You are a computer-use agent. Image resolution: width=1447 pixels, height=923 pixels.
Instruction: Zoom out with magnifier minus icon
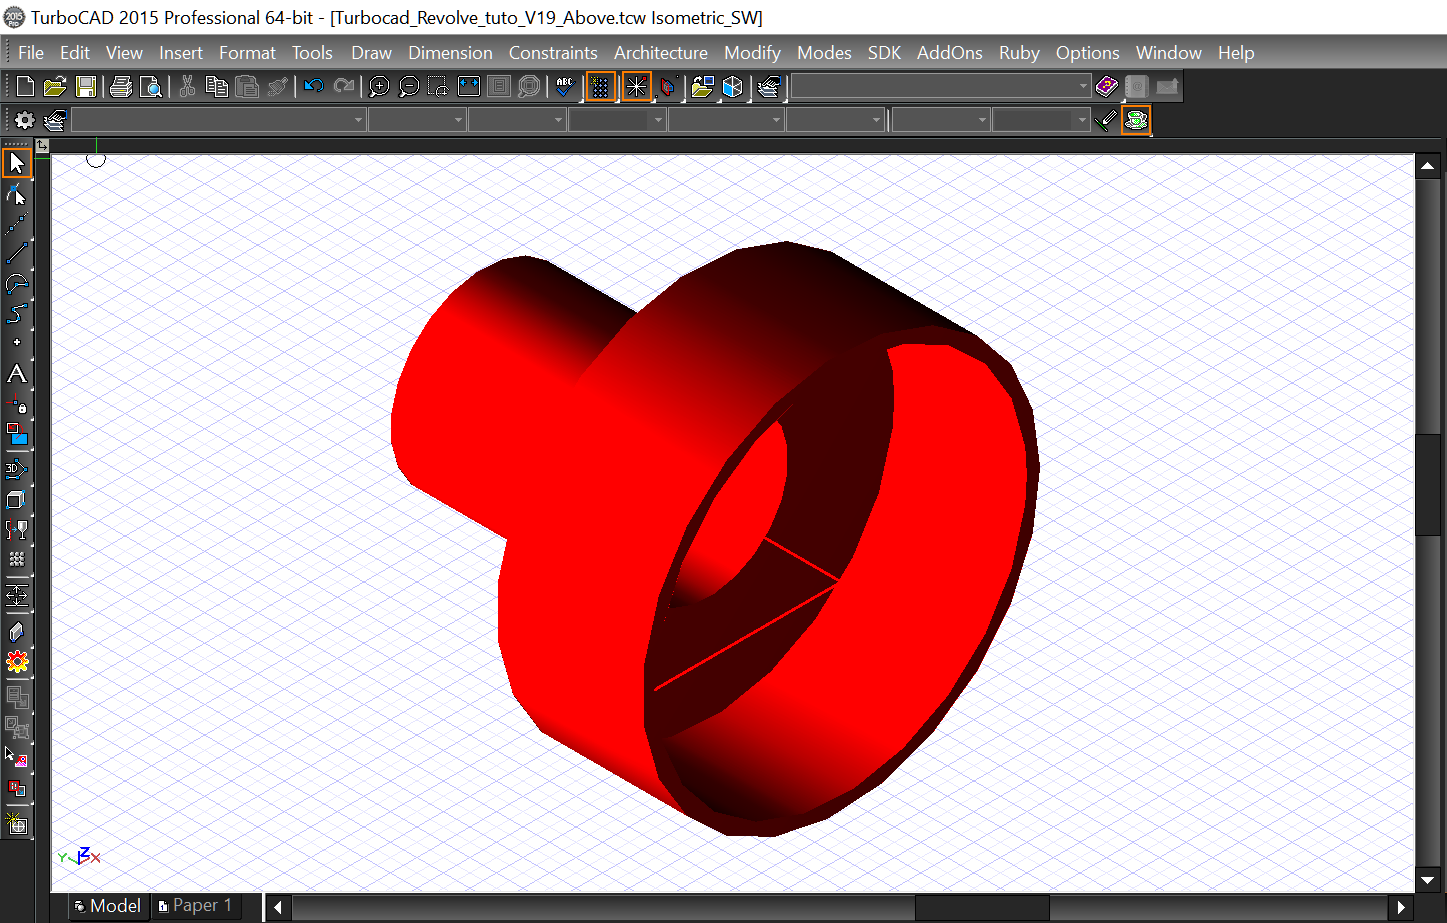pos(409,87)
